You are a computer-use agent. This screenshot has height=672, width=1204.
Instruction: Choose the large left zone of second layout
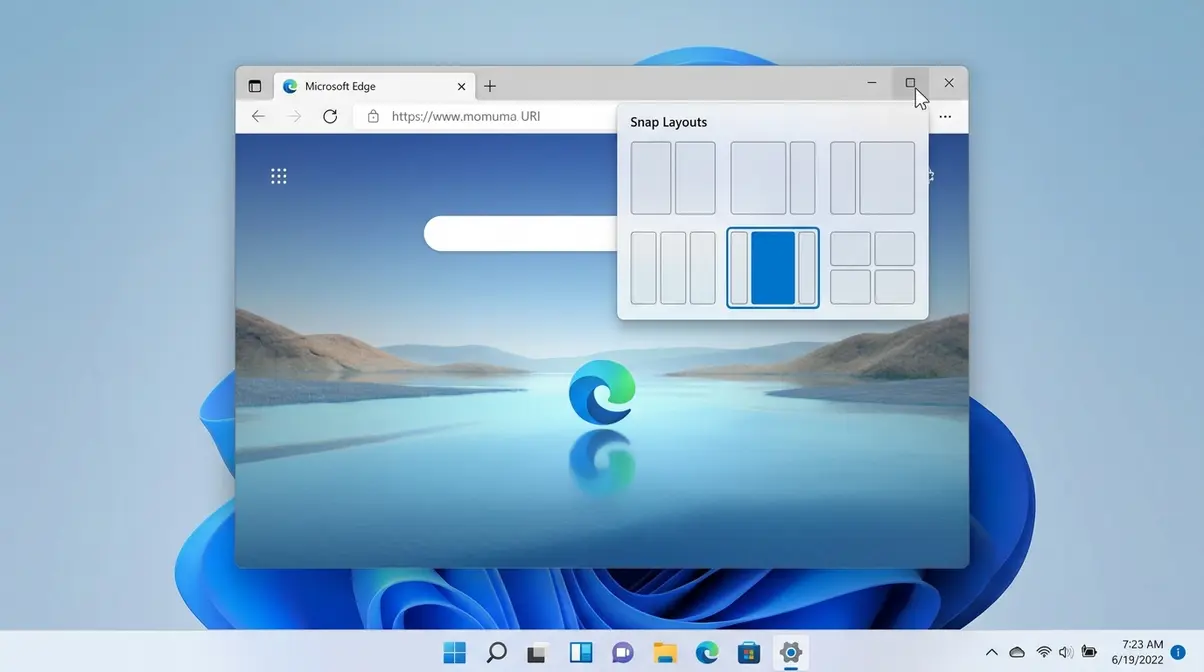pos(758,178)
